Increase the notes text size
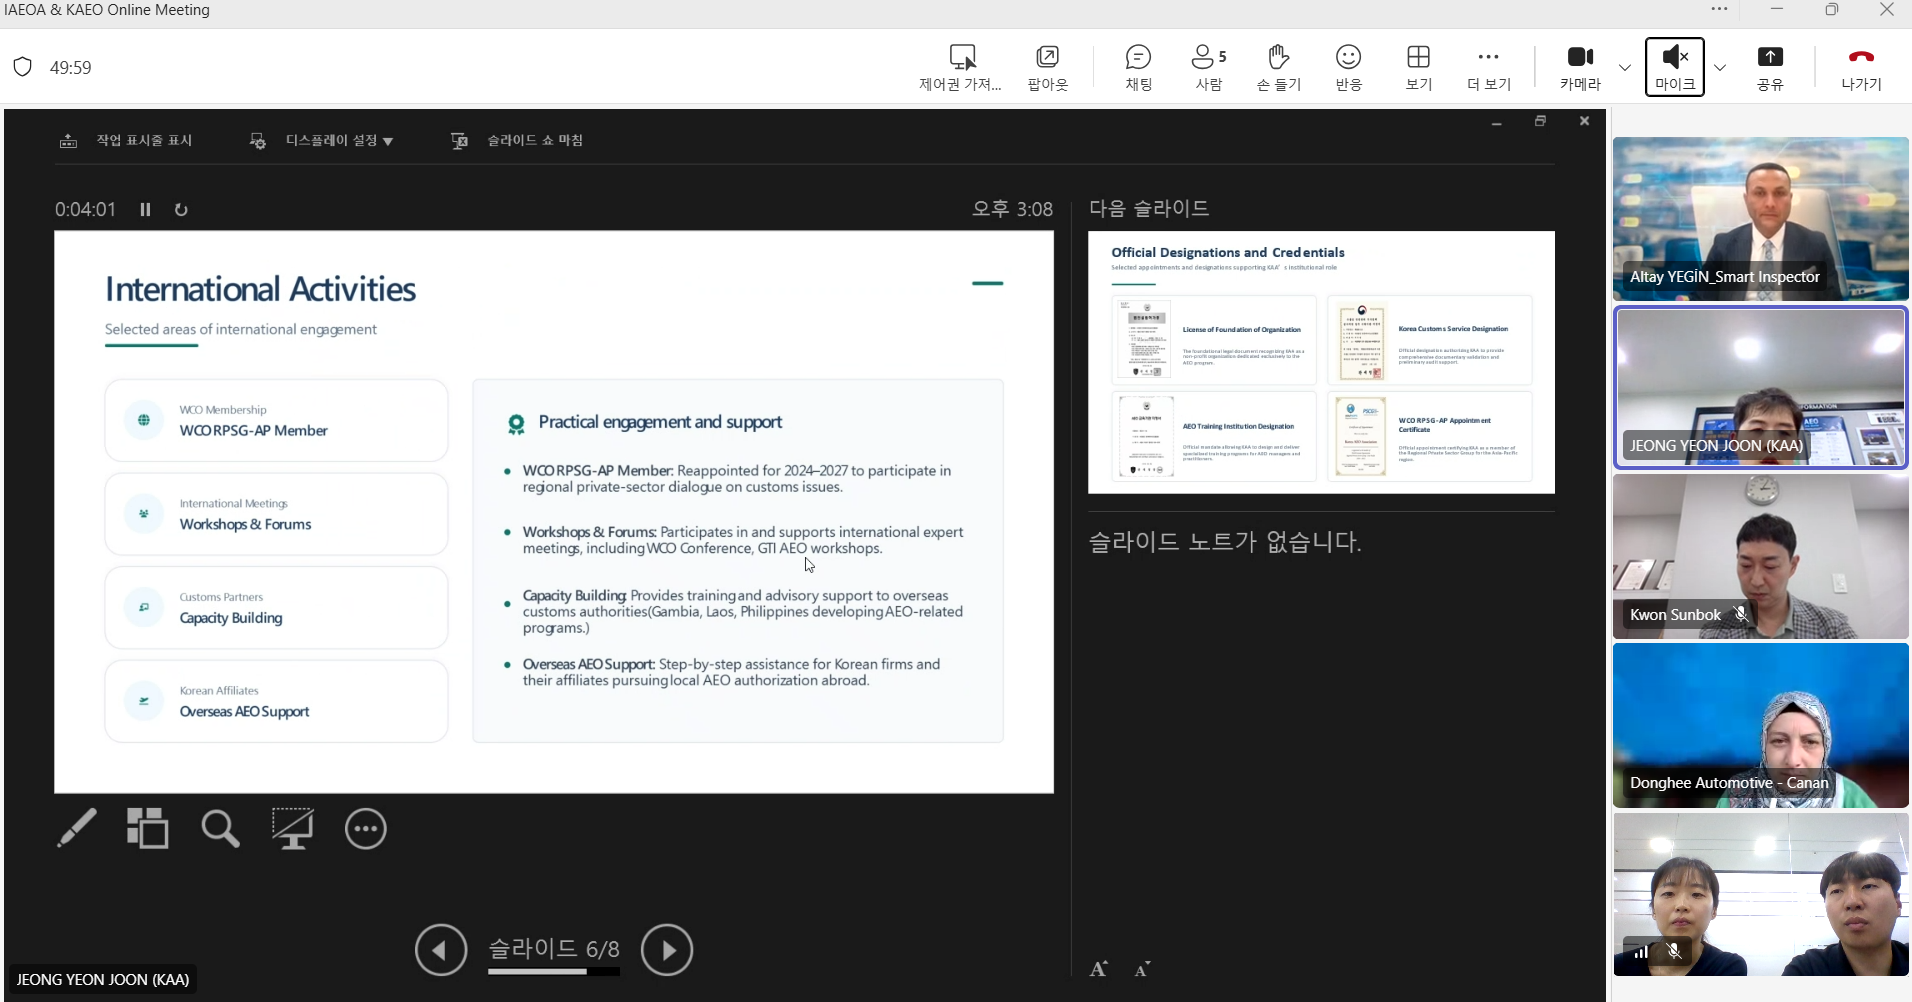 (1099, 968)
